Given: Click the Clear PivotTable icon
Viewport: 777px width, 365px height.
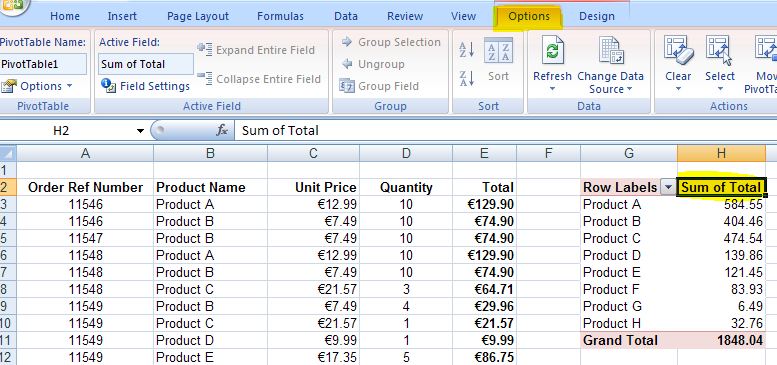Looking at the screenshot, I should pyautogui.click(x=678, y=51).
